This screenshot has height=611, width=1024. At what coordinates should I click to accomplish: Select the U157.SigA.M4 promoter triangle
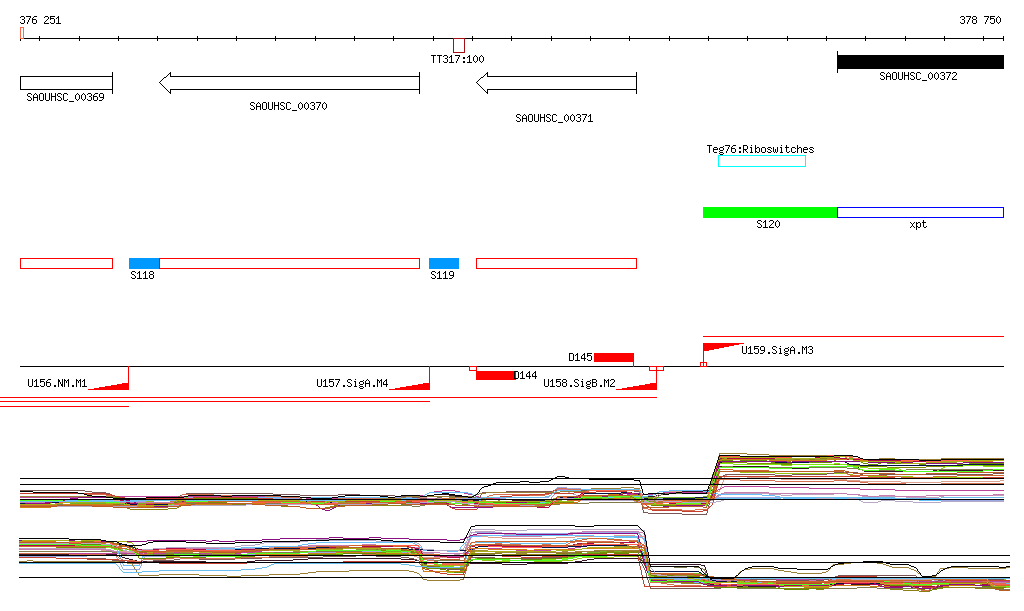(409, 386)
